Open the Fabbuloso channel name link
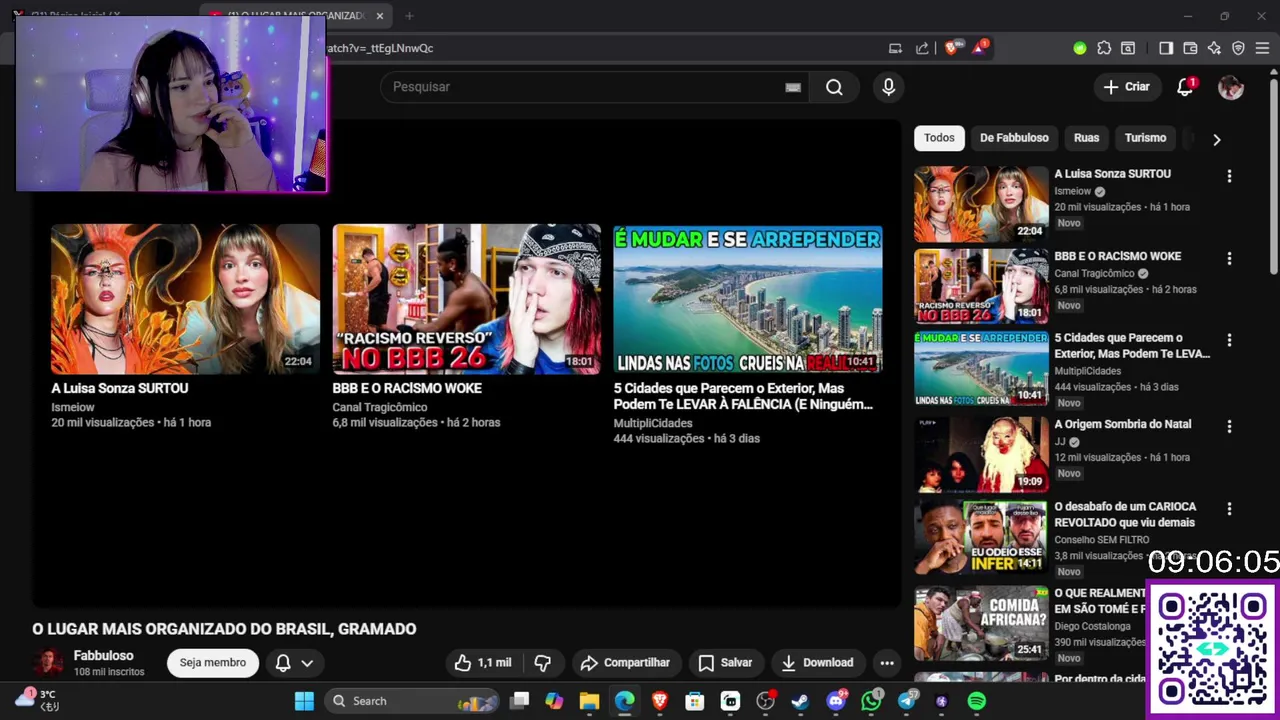Screen dimensions: 1280x720 103,656
